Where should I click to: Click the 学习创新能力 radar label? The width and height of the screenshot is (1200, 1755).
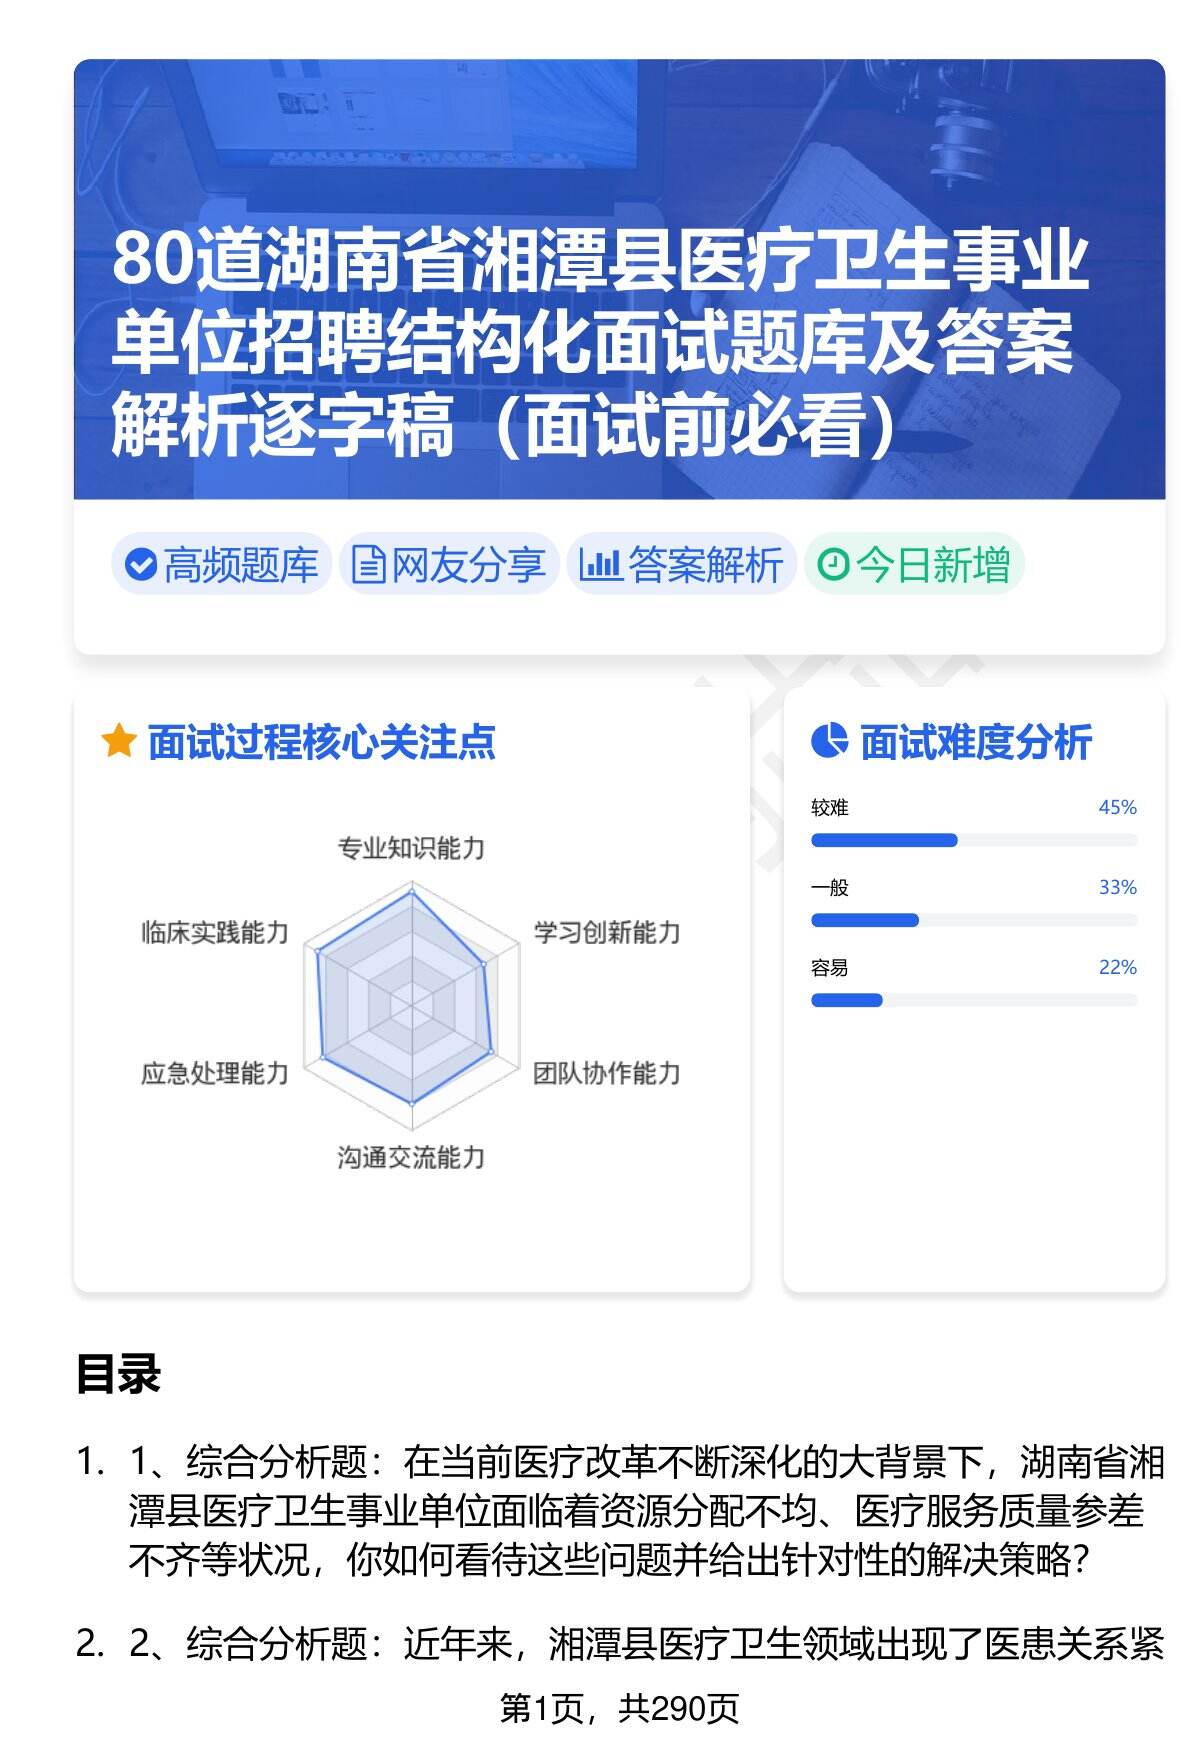pos(606,932)
